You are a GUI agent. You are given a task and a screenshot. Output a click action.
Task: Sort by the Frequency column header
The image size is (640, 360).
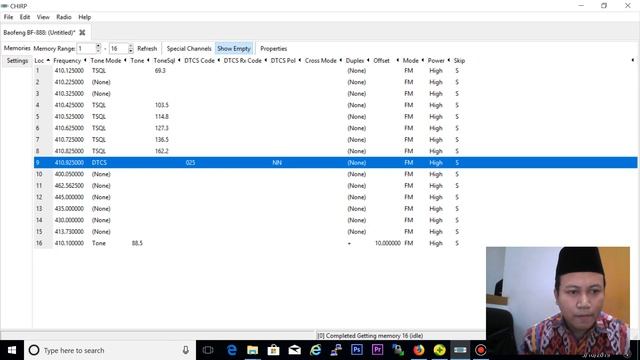pyautogui.click(x=67, y=60)
